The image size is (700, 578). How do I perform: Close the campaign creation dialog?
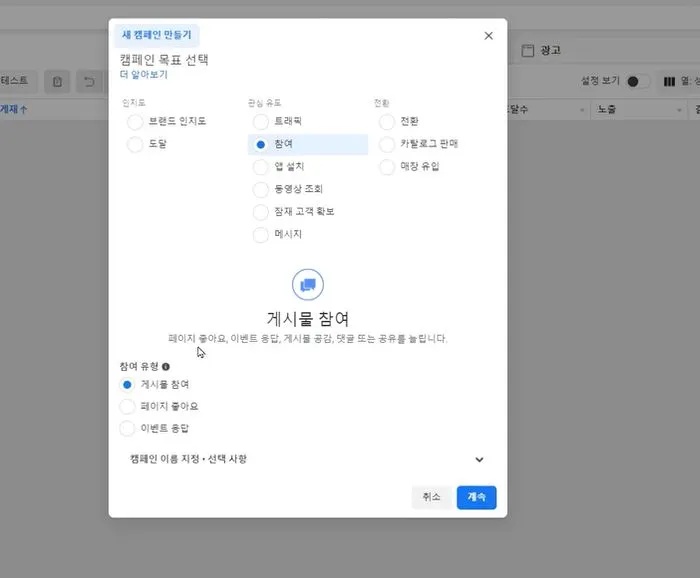pyautogui.click(x=488, y=36)
